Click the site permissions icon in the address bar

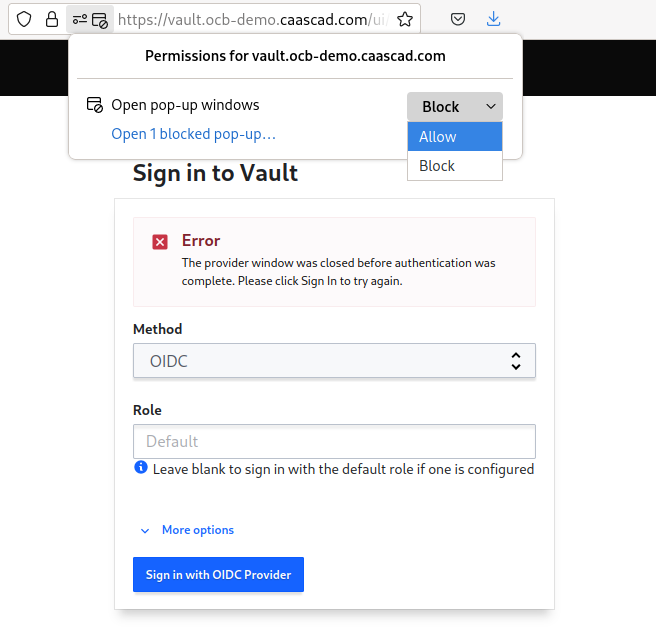(x=79, y=19)
